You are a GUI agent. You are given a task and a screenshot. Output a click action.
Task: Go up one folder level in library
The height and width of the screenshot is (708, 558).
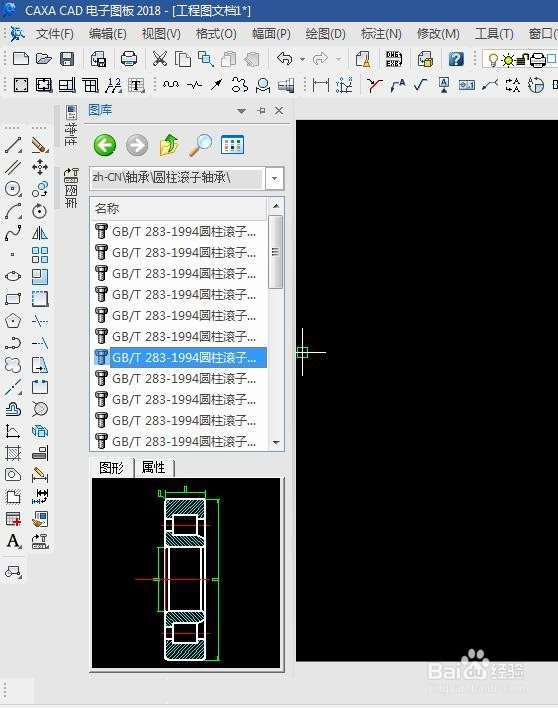pyautogui.click(x=169, y=145)
